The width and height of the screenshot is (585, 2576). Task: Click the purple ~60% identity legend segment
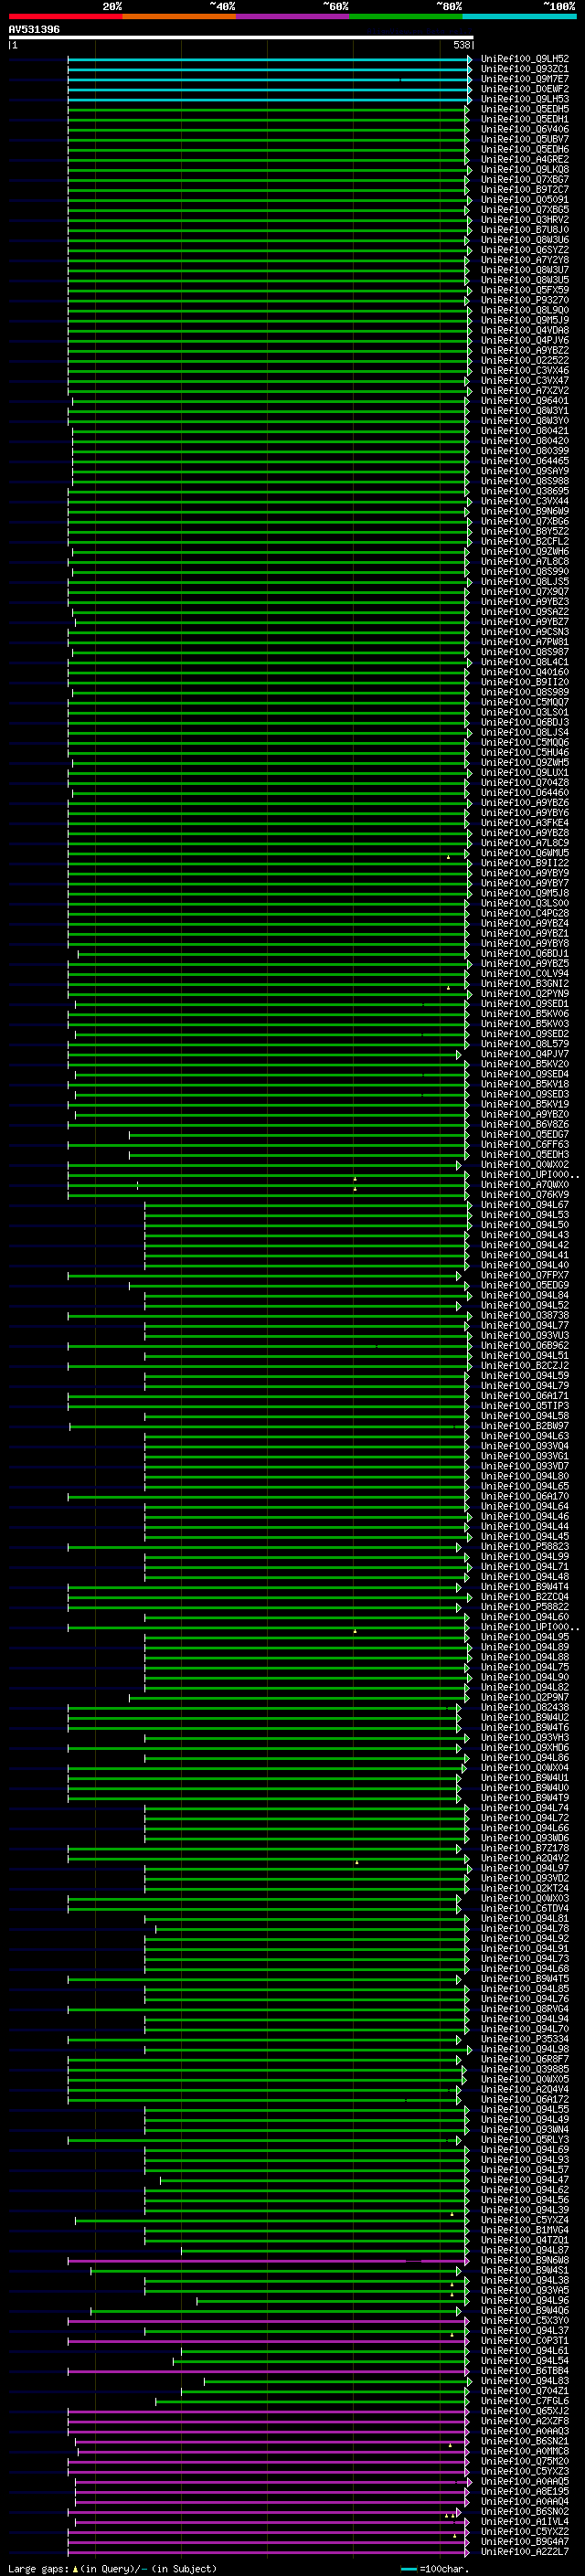tap(293, 16)
